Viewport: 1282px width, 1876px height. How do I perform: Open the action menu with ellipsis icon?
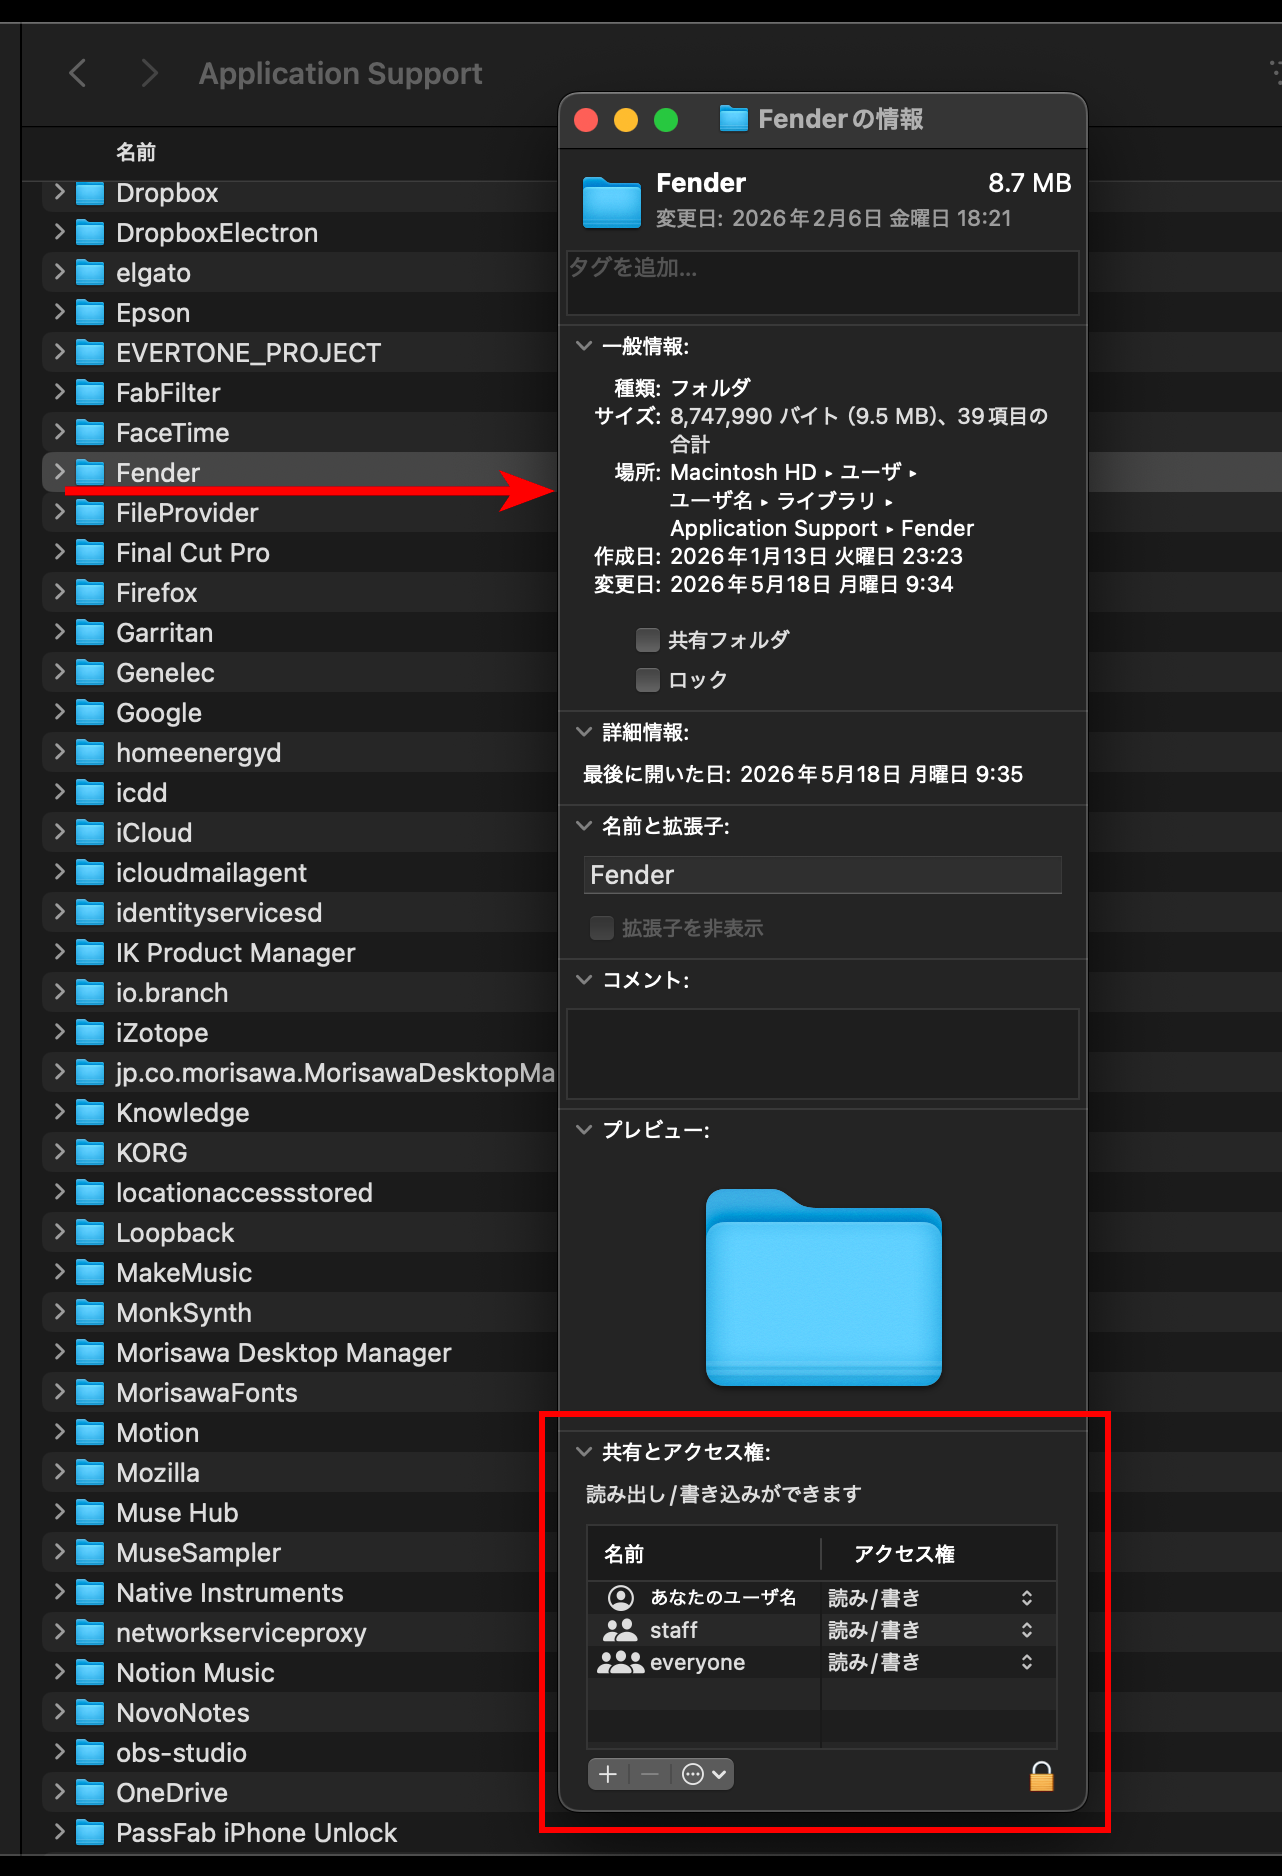(704, 1774)
